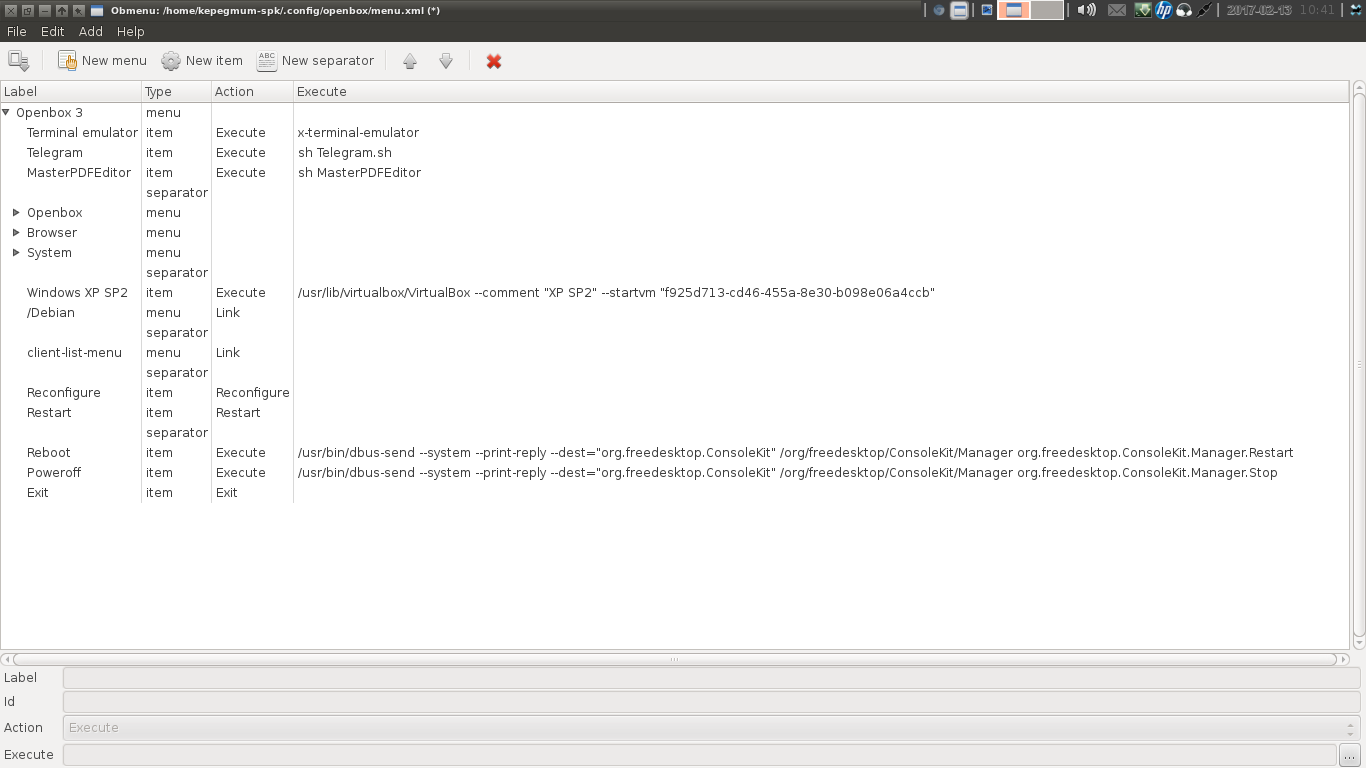Click the green download arrow tray icon
The image size is (1366, 768).
(x=1142, y=10)
